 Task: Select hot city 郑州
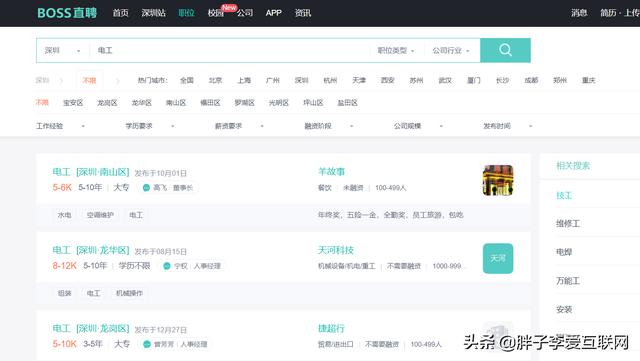[560, 80]
